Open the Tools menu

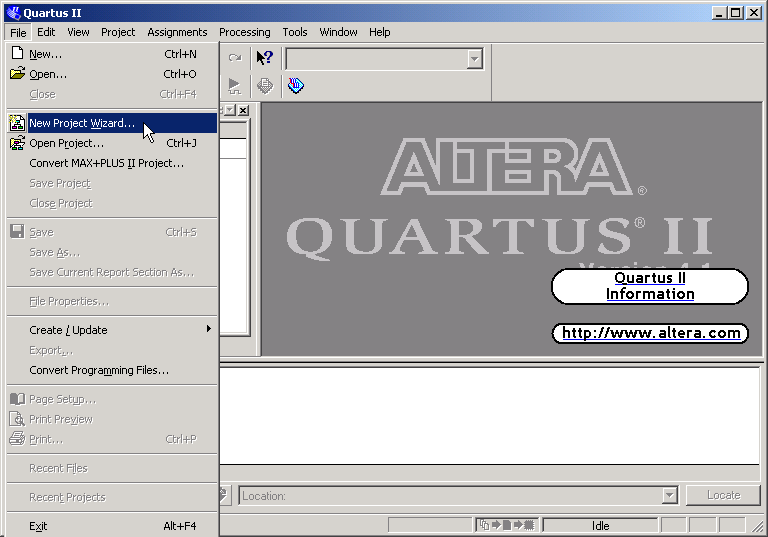(295, 32)
